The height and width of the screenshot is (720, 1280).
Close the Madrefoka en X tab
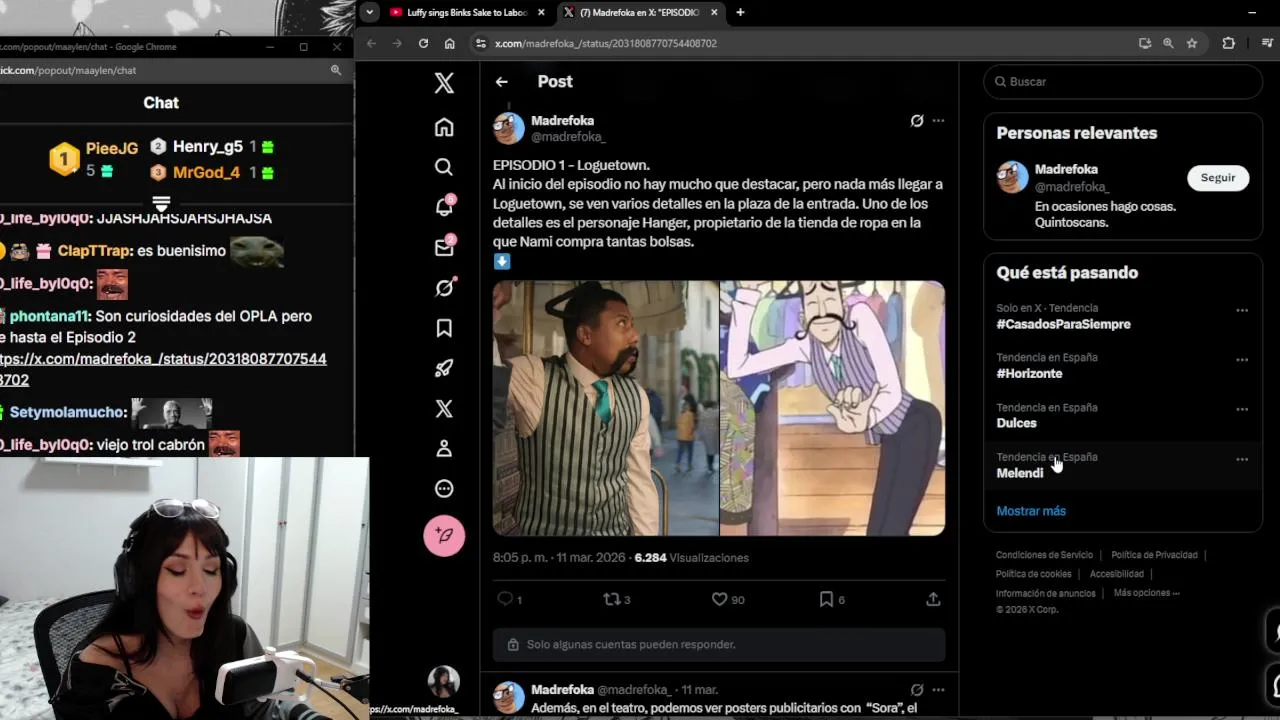(x=714, y=12)
